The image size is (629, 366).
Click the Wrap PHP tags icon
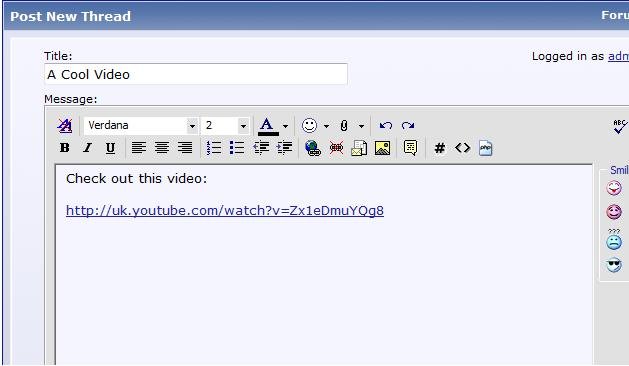click(x=485, y=148)
